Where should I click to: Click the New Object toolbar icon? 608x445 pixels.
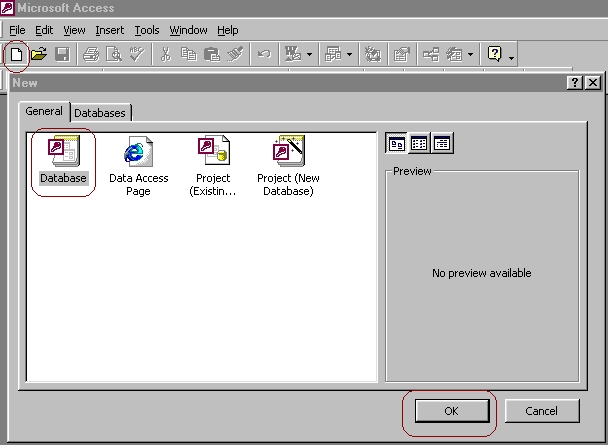tap(454, 54)
